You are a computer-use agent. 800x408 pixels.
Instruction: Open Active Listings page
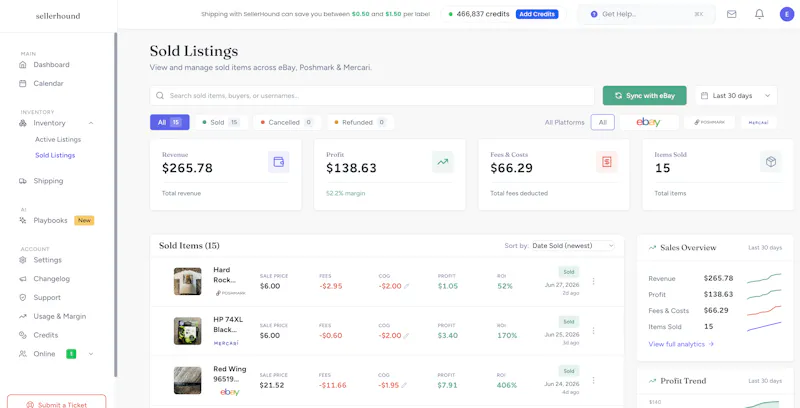tap(58, 139)
